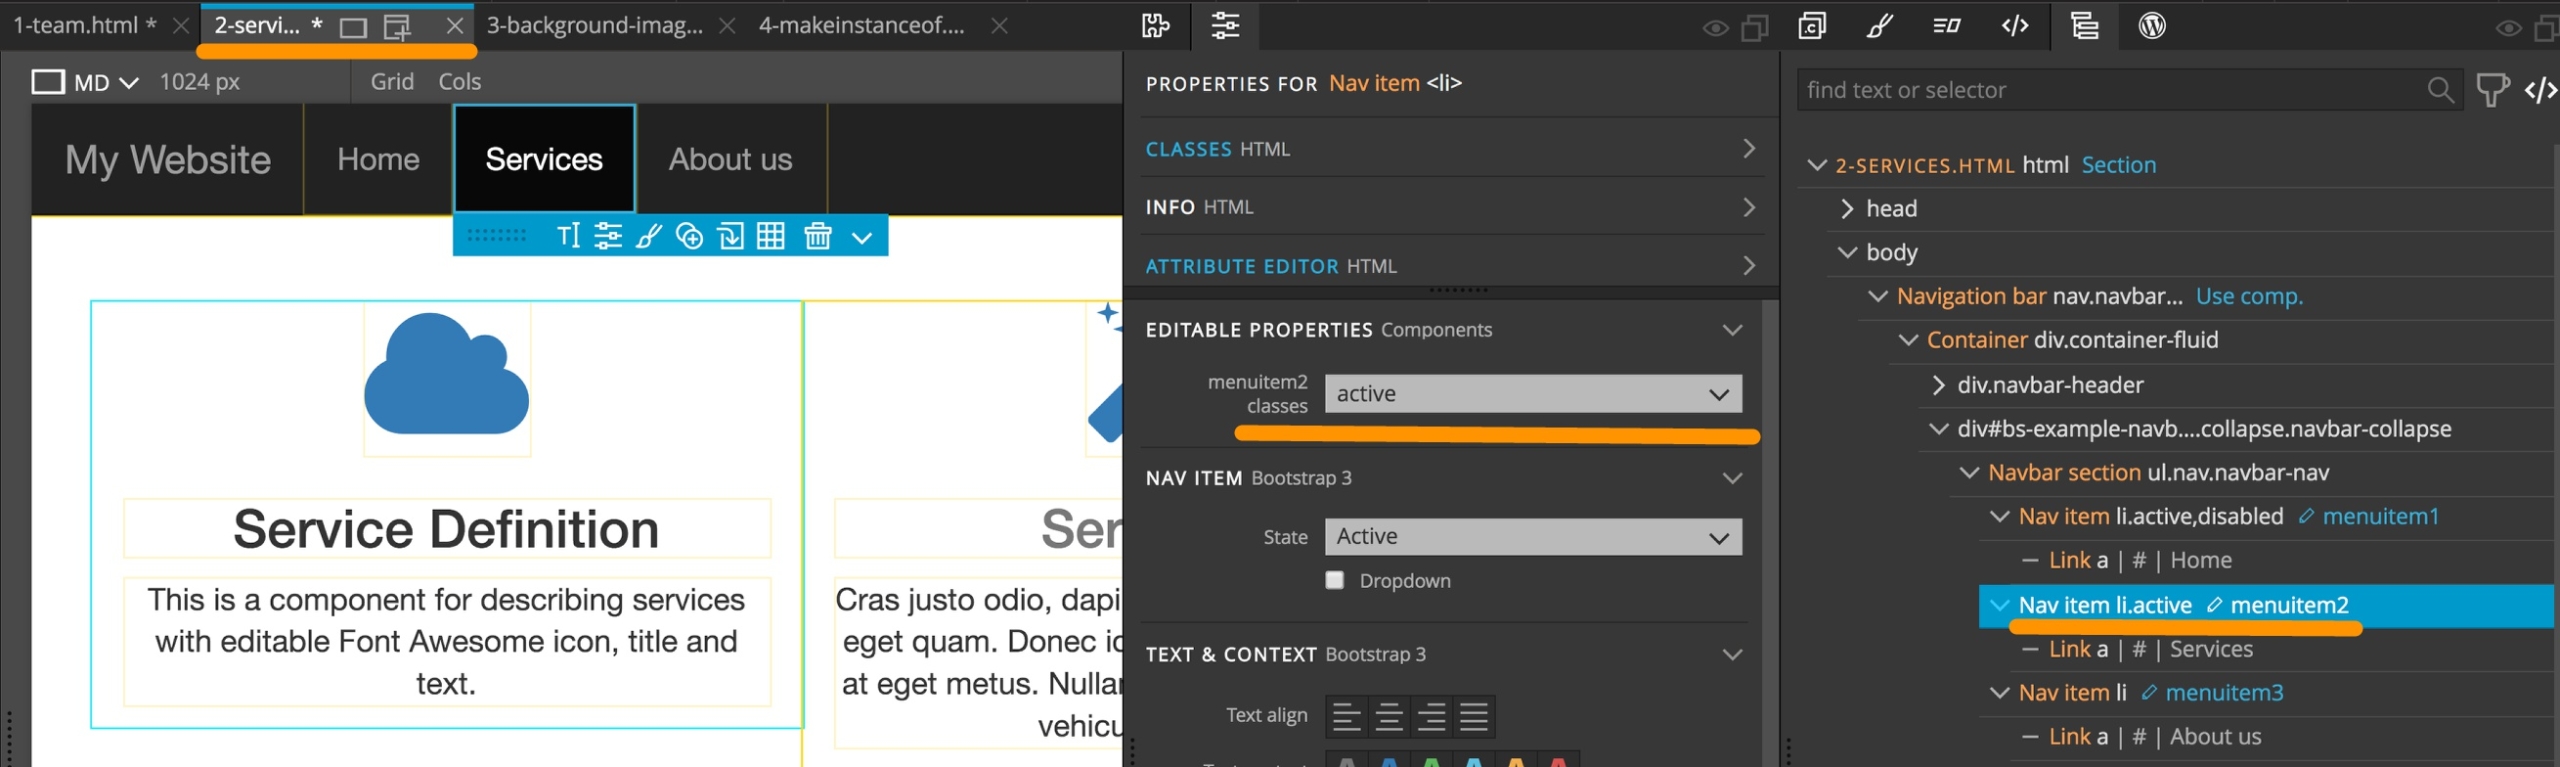The height and width of the screenshot is (767, 2560).
Task: Click the page view icon in 2-servi tab
Action: point(353,27)
